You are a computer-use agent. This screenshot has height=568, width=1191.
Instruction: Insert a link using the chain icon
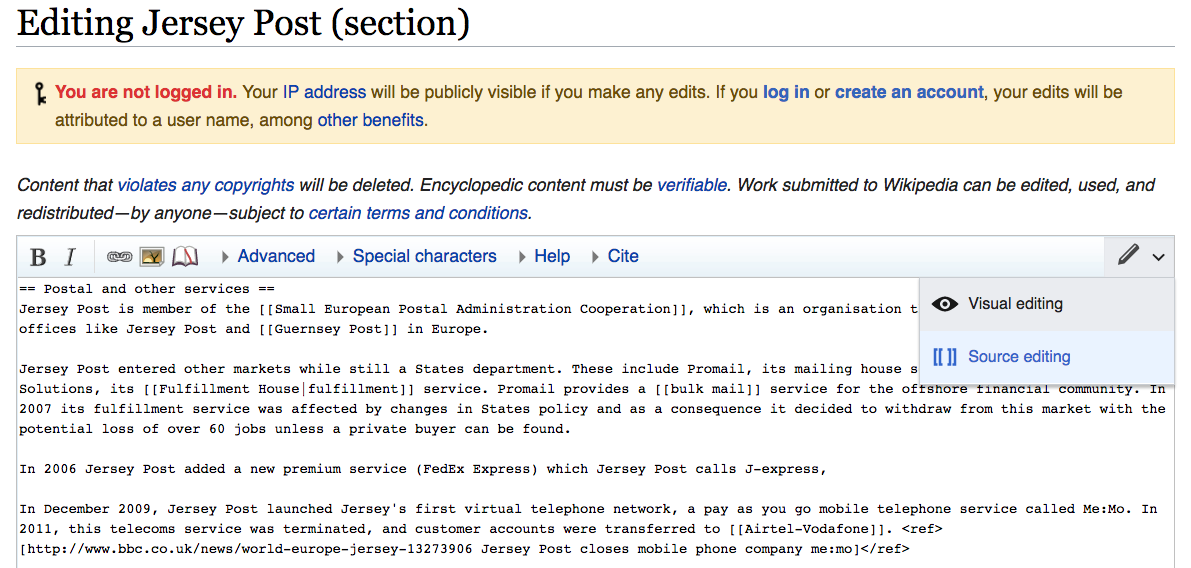pyautogui.click(x=120, y=257)
